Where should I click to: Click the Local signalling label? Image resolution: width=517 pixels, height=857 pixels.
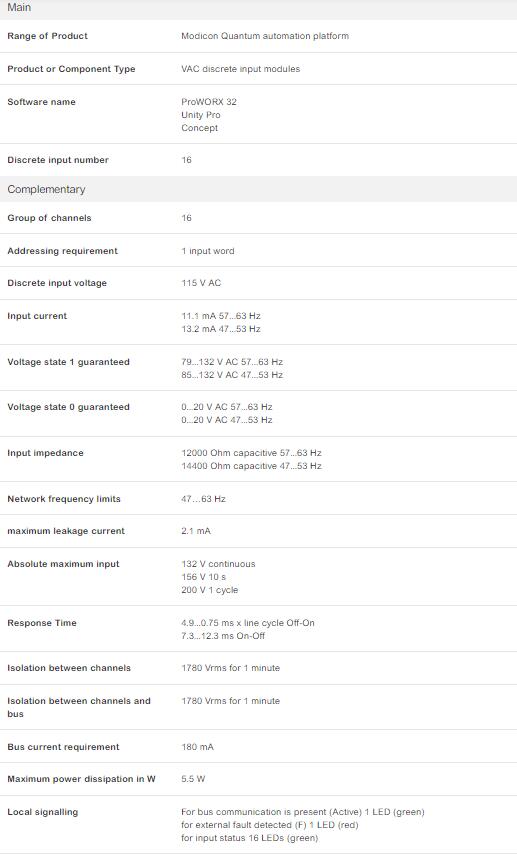43,812
